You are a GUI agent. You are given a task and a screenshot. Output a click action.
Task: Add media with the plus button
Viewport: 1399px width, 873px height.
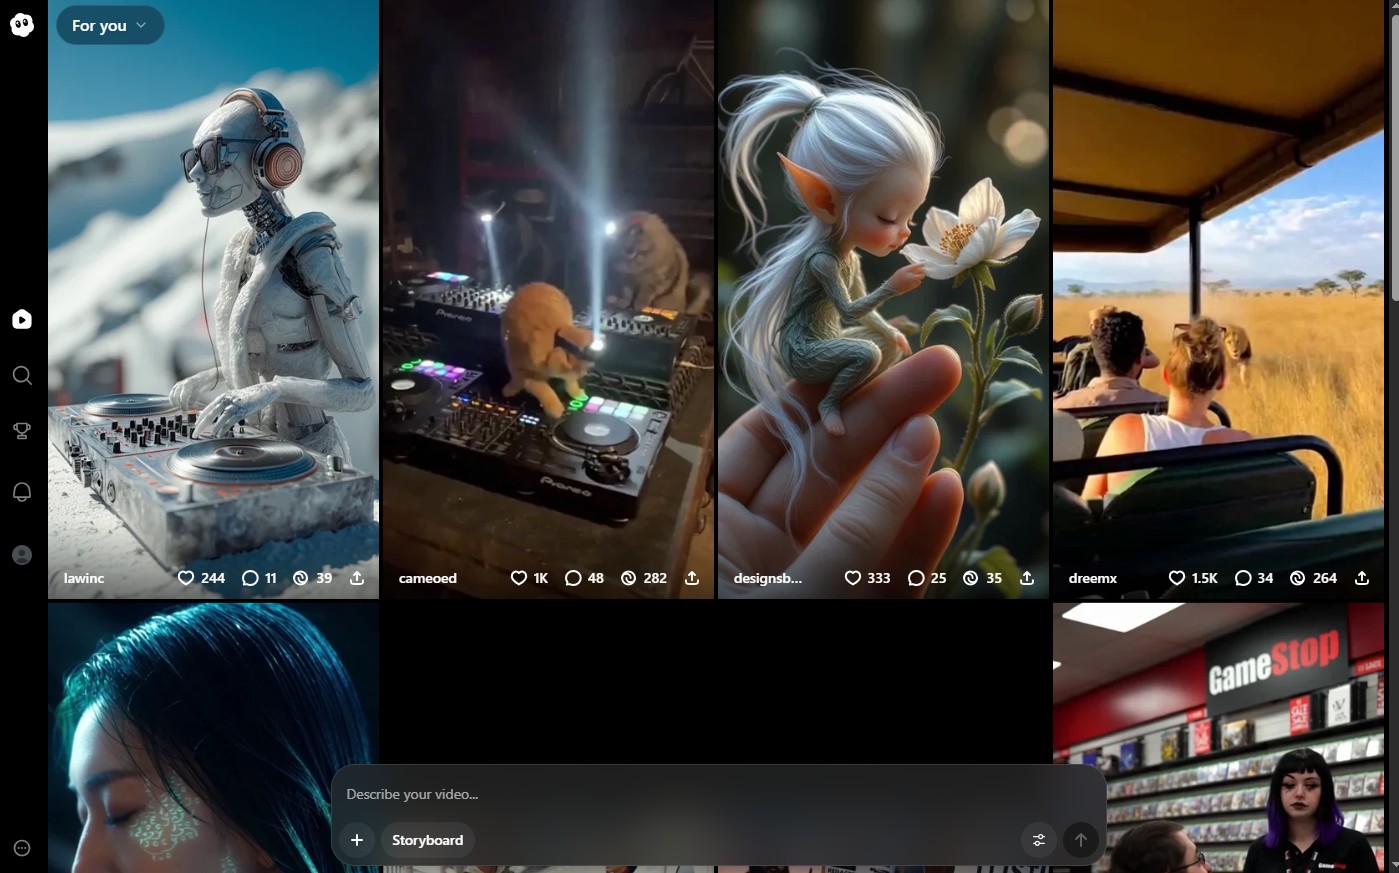[x=357, y=840]
